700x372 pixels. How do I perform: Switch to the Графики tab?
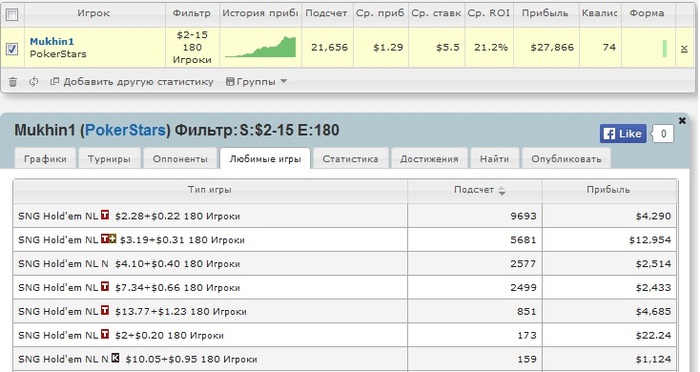45,159
